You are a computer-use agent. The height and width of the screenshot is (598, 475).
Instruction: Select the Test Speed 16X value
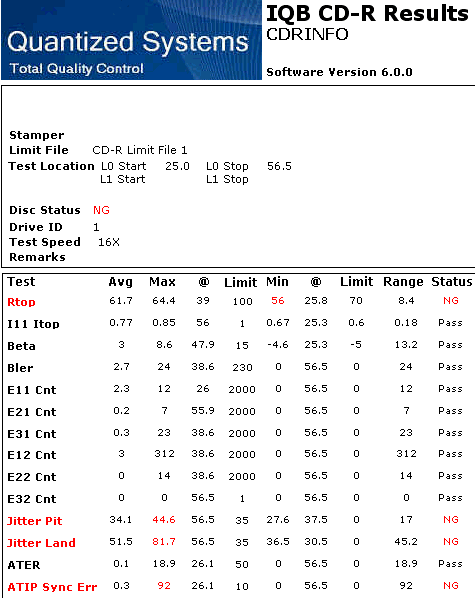pos(109,242)
